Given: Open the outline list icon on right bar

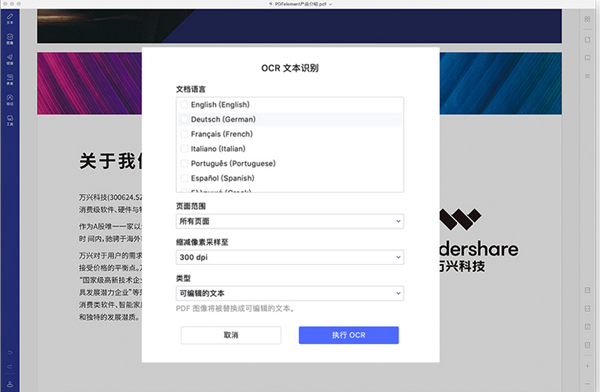Looking at the screenshot, I should 587,76.
